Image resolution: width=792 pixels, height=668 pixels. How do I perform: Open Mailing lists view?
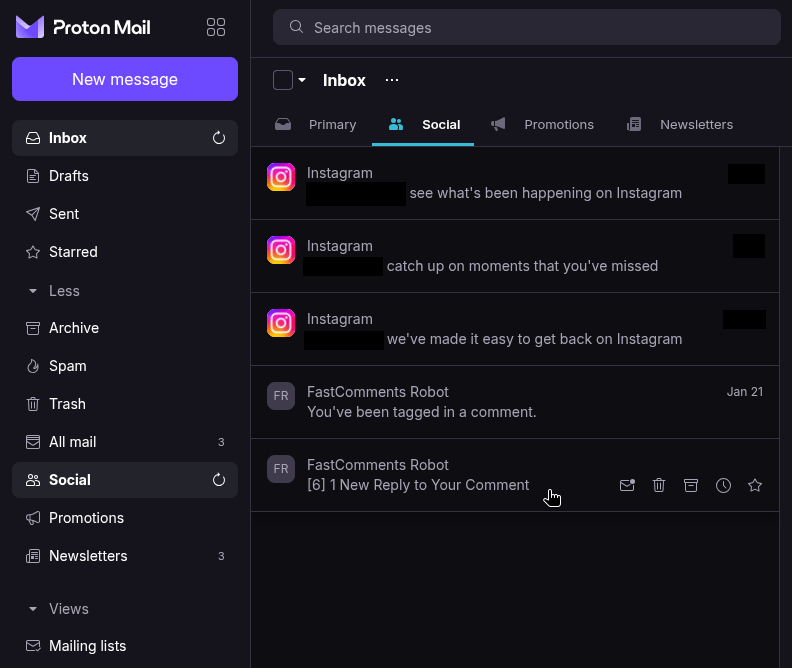coord(125,646)
